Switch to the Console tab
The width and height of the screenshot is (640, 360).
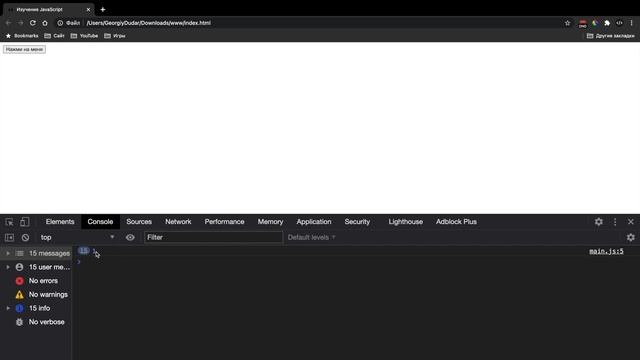tap(100, 222)
